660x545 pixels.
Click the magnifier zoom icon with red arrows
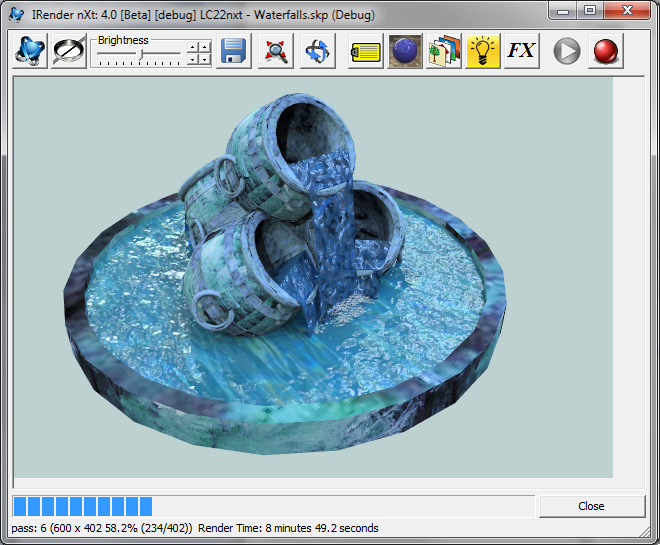click(x=276, y=51)
